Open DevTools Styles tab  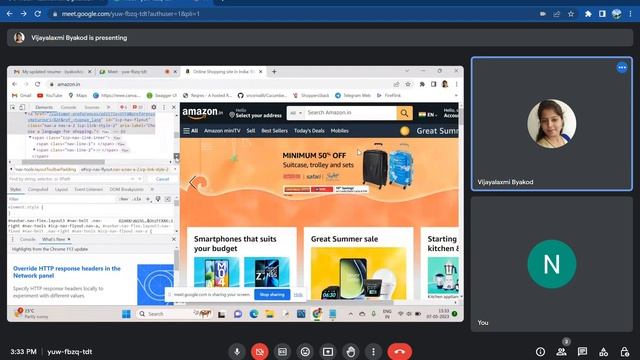click(x=16, y=189)
